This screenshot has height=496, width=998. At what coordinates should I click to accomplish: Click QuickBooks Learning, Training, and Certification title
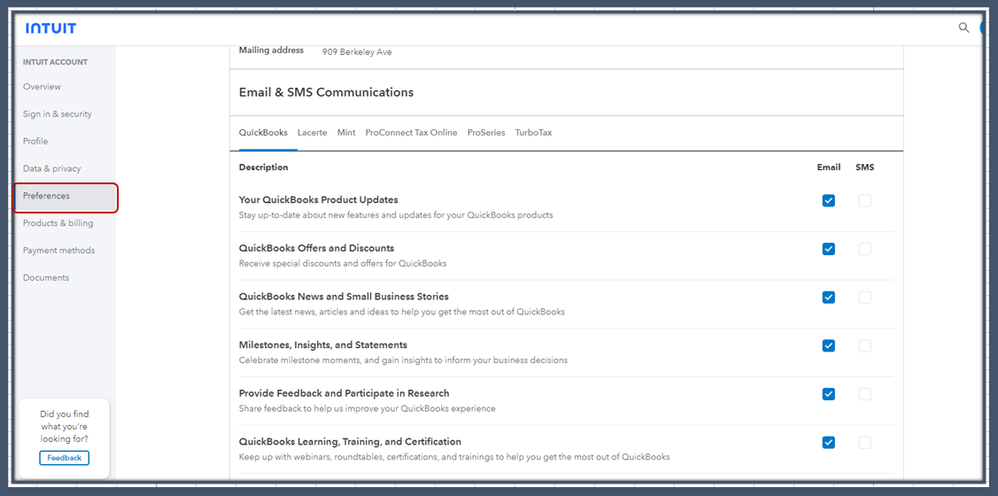point(350,442)
